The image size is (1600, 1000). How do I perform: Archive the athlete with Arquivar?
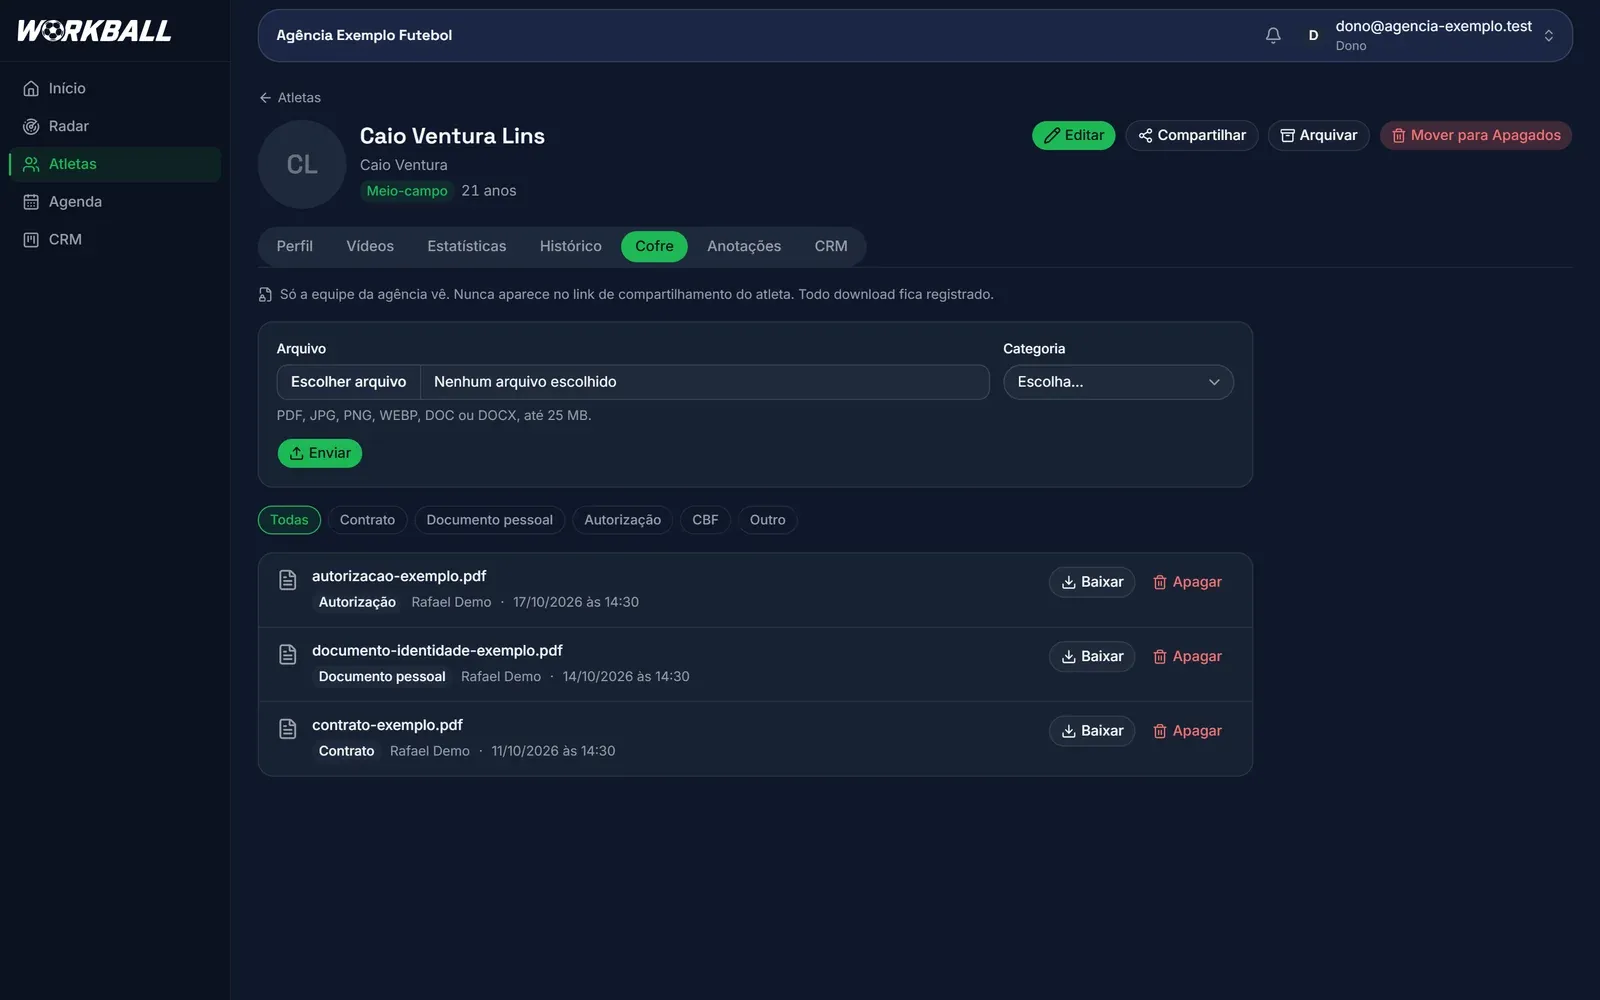click(x=1319, y=135)
